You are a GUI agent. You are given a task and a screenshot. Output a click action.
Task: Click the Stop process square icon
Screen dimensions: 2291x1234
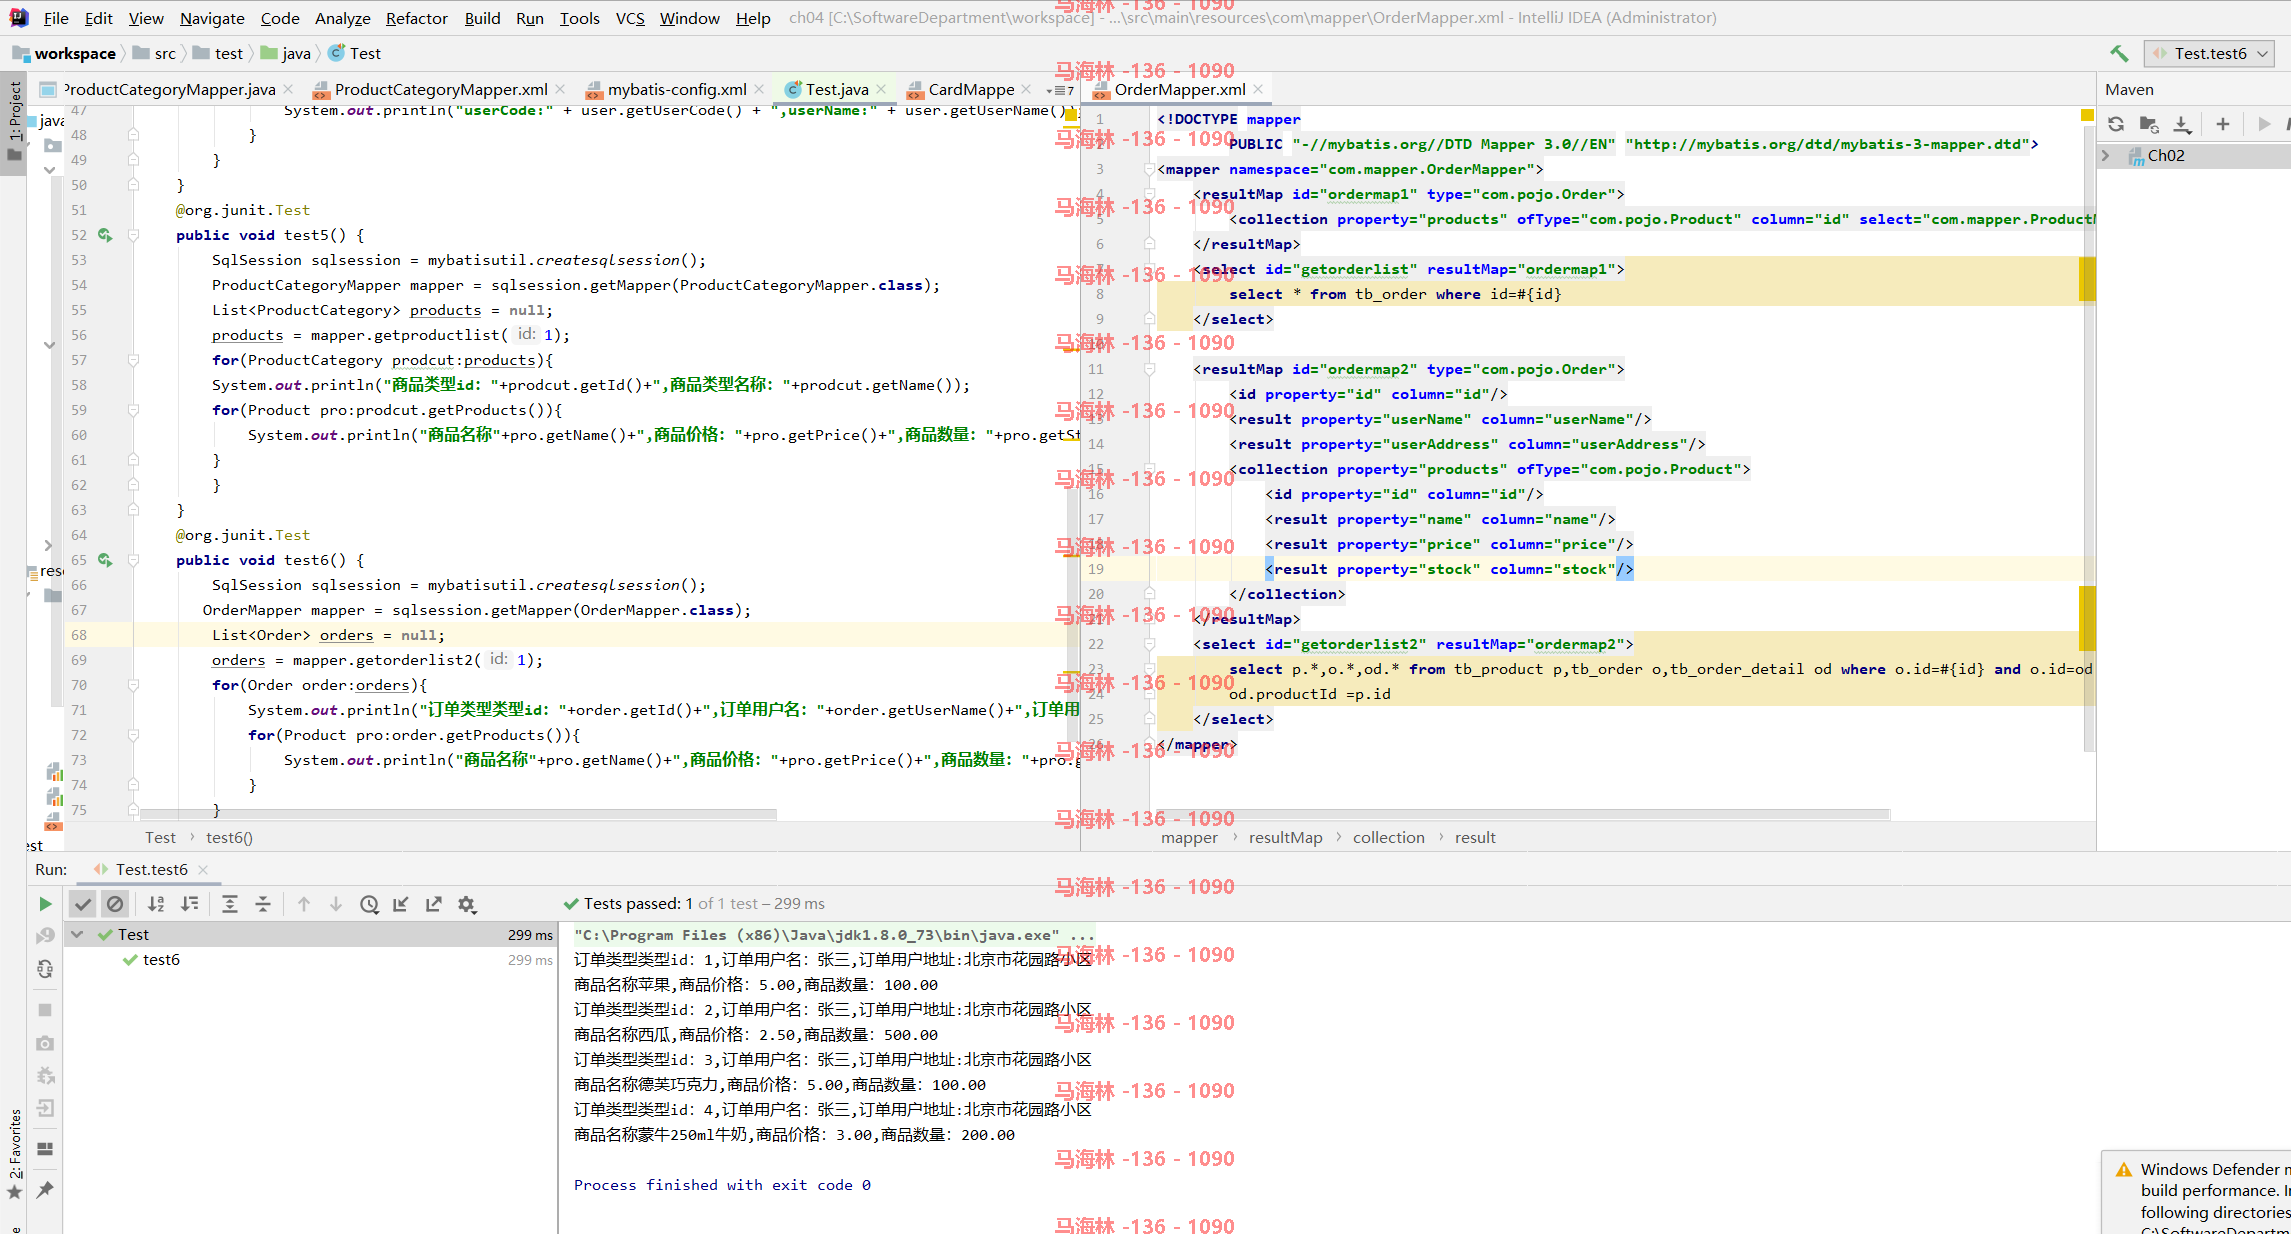point(45,1010)
